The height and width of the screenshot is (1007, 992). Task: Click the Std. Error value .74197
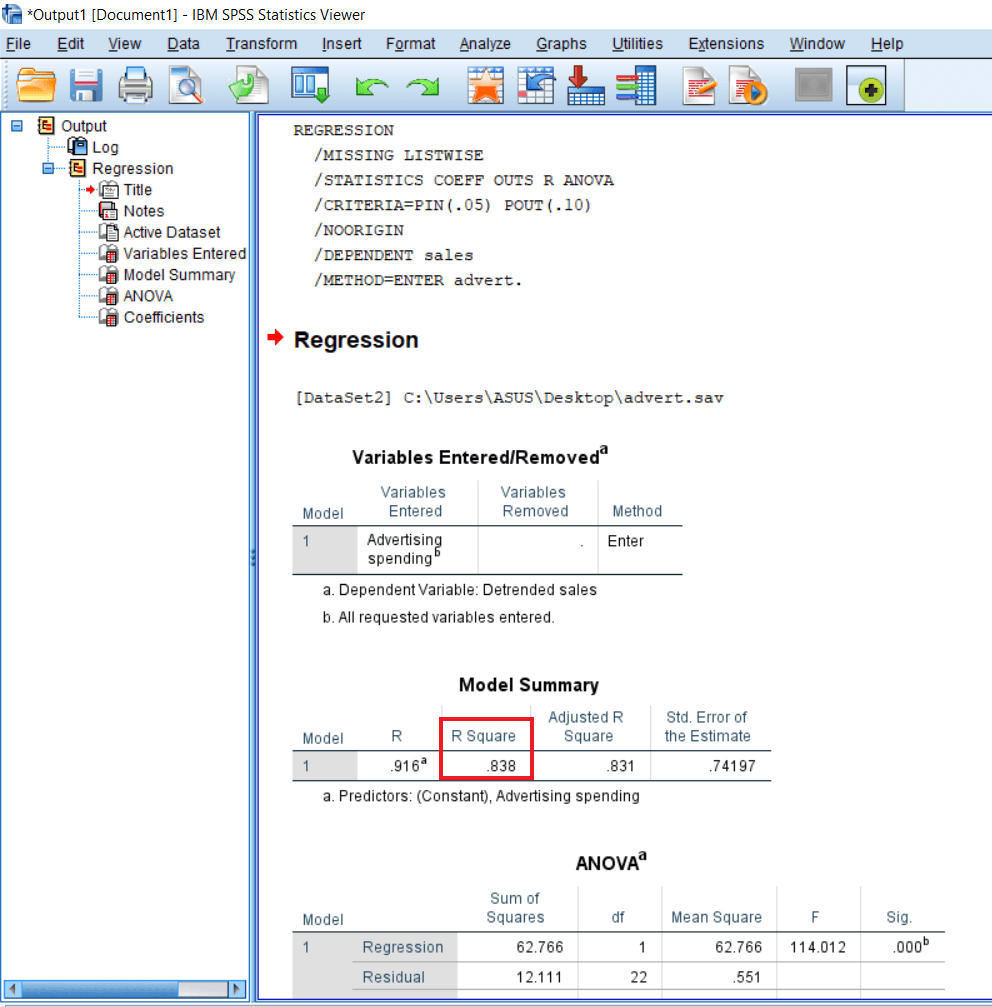pos(732,766)
